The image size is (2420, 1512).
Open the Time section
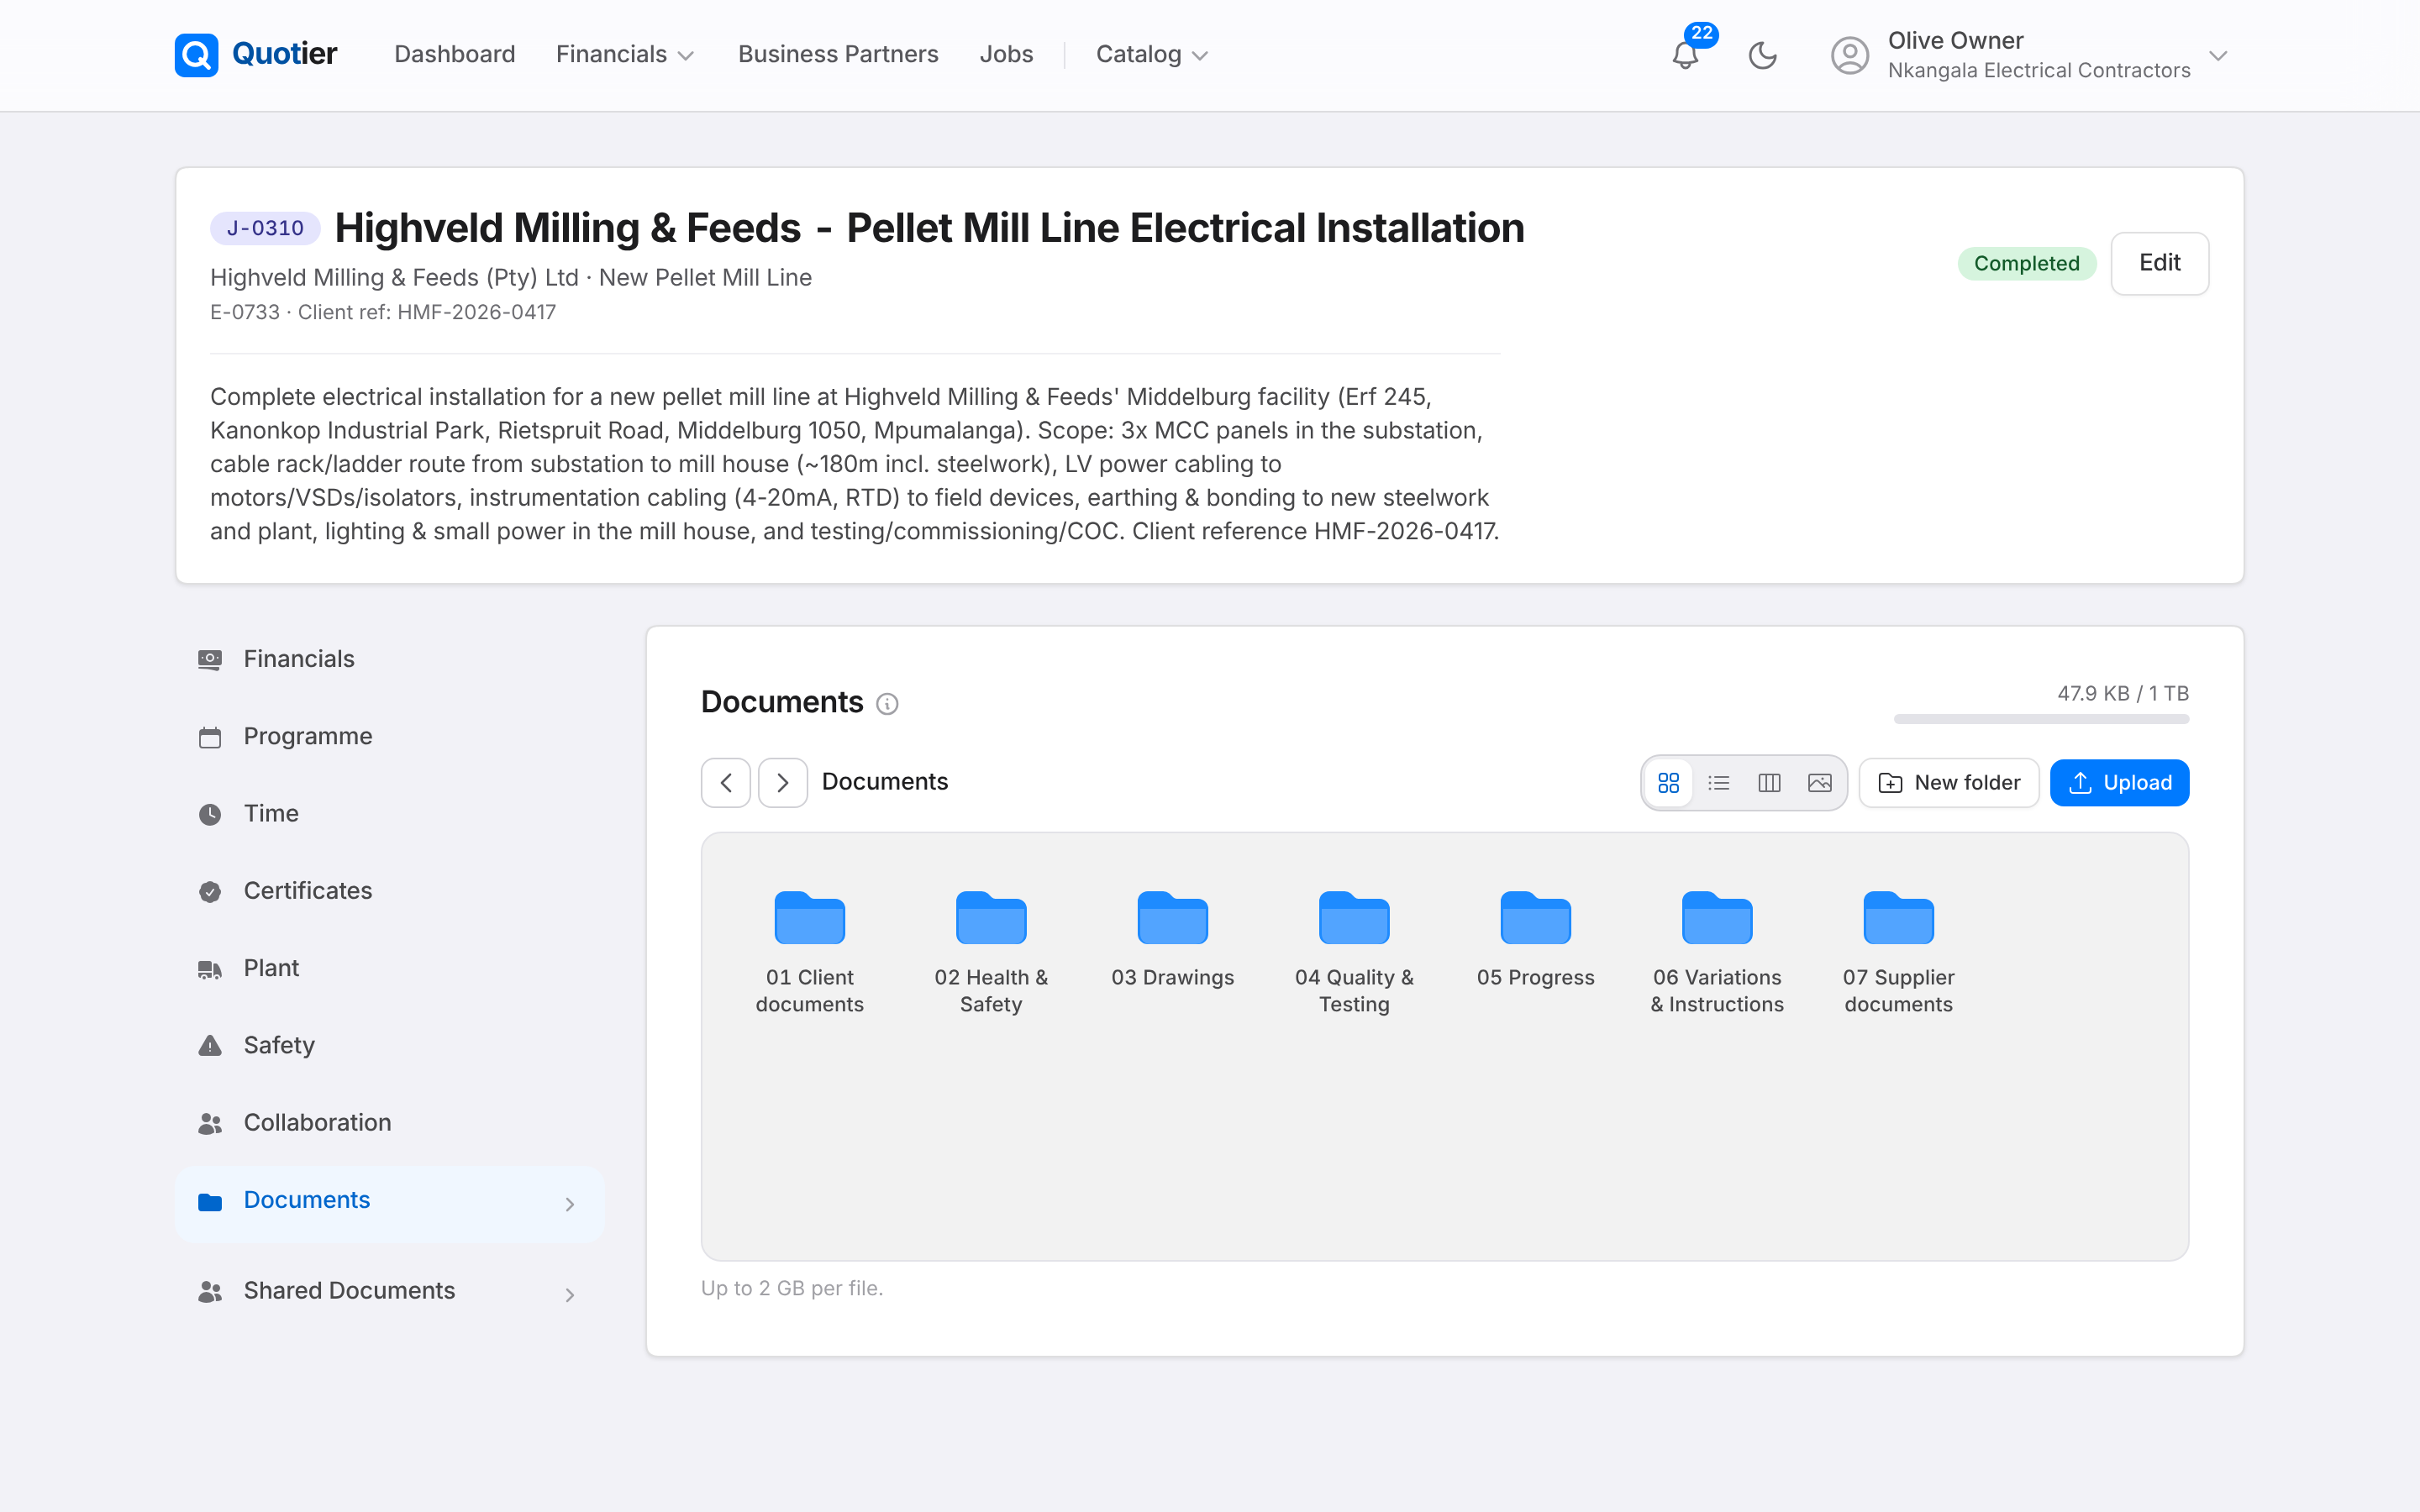pyautogui.click(x=390, y=814)
